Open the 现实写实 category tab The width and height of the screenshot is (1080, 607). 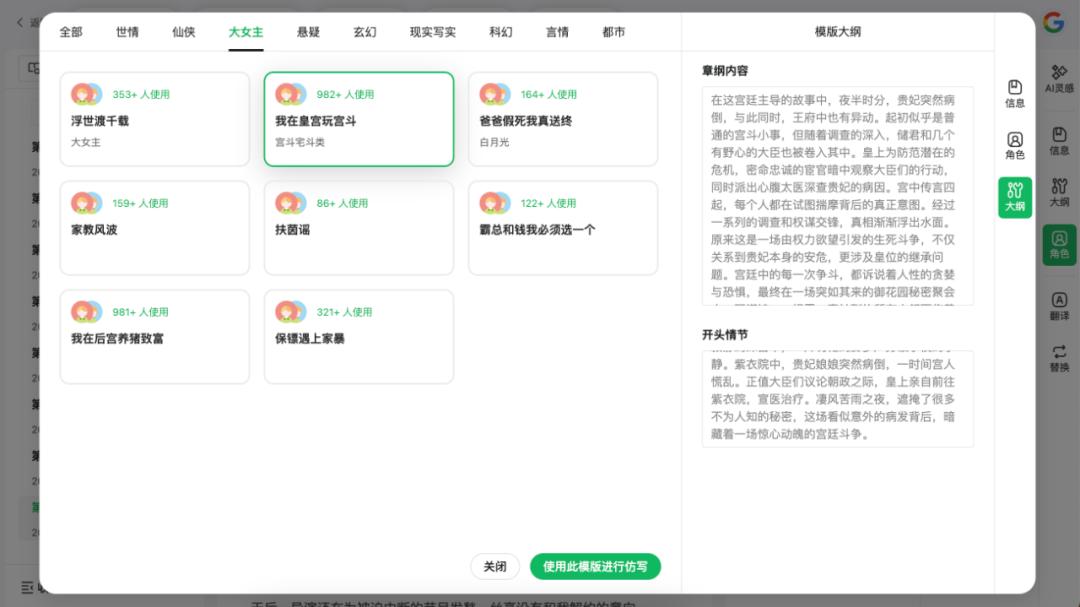[x=433, y=32]
